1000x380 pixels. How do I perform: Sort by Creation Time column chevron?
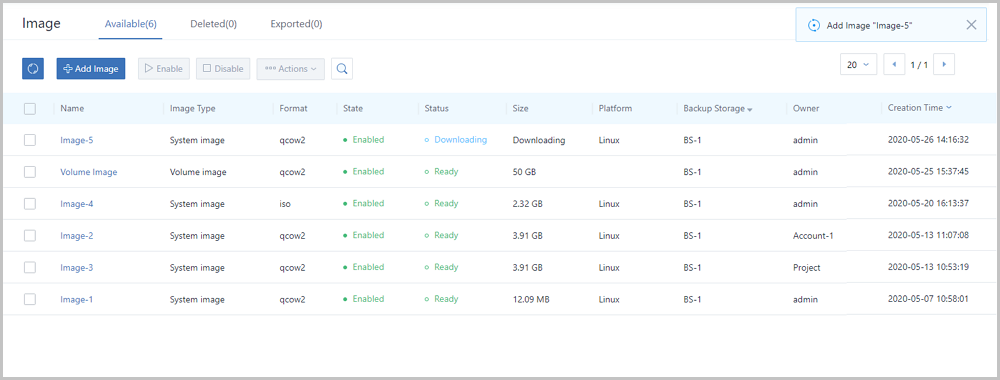[949, 108]
